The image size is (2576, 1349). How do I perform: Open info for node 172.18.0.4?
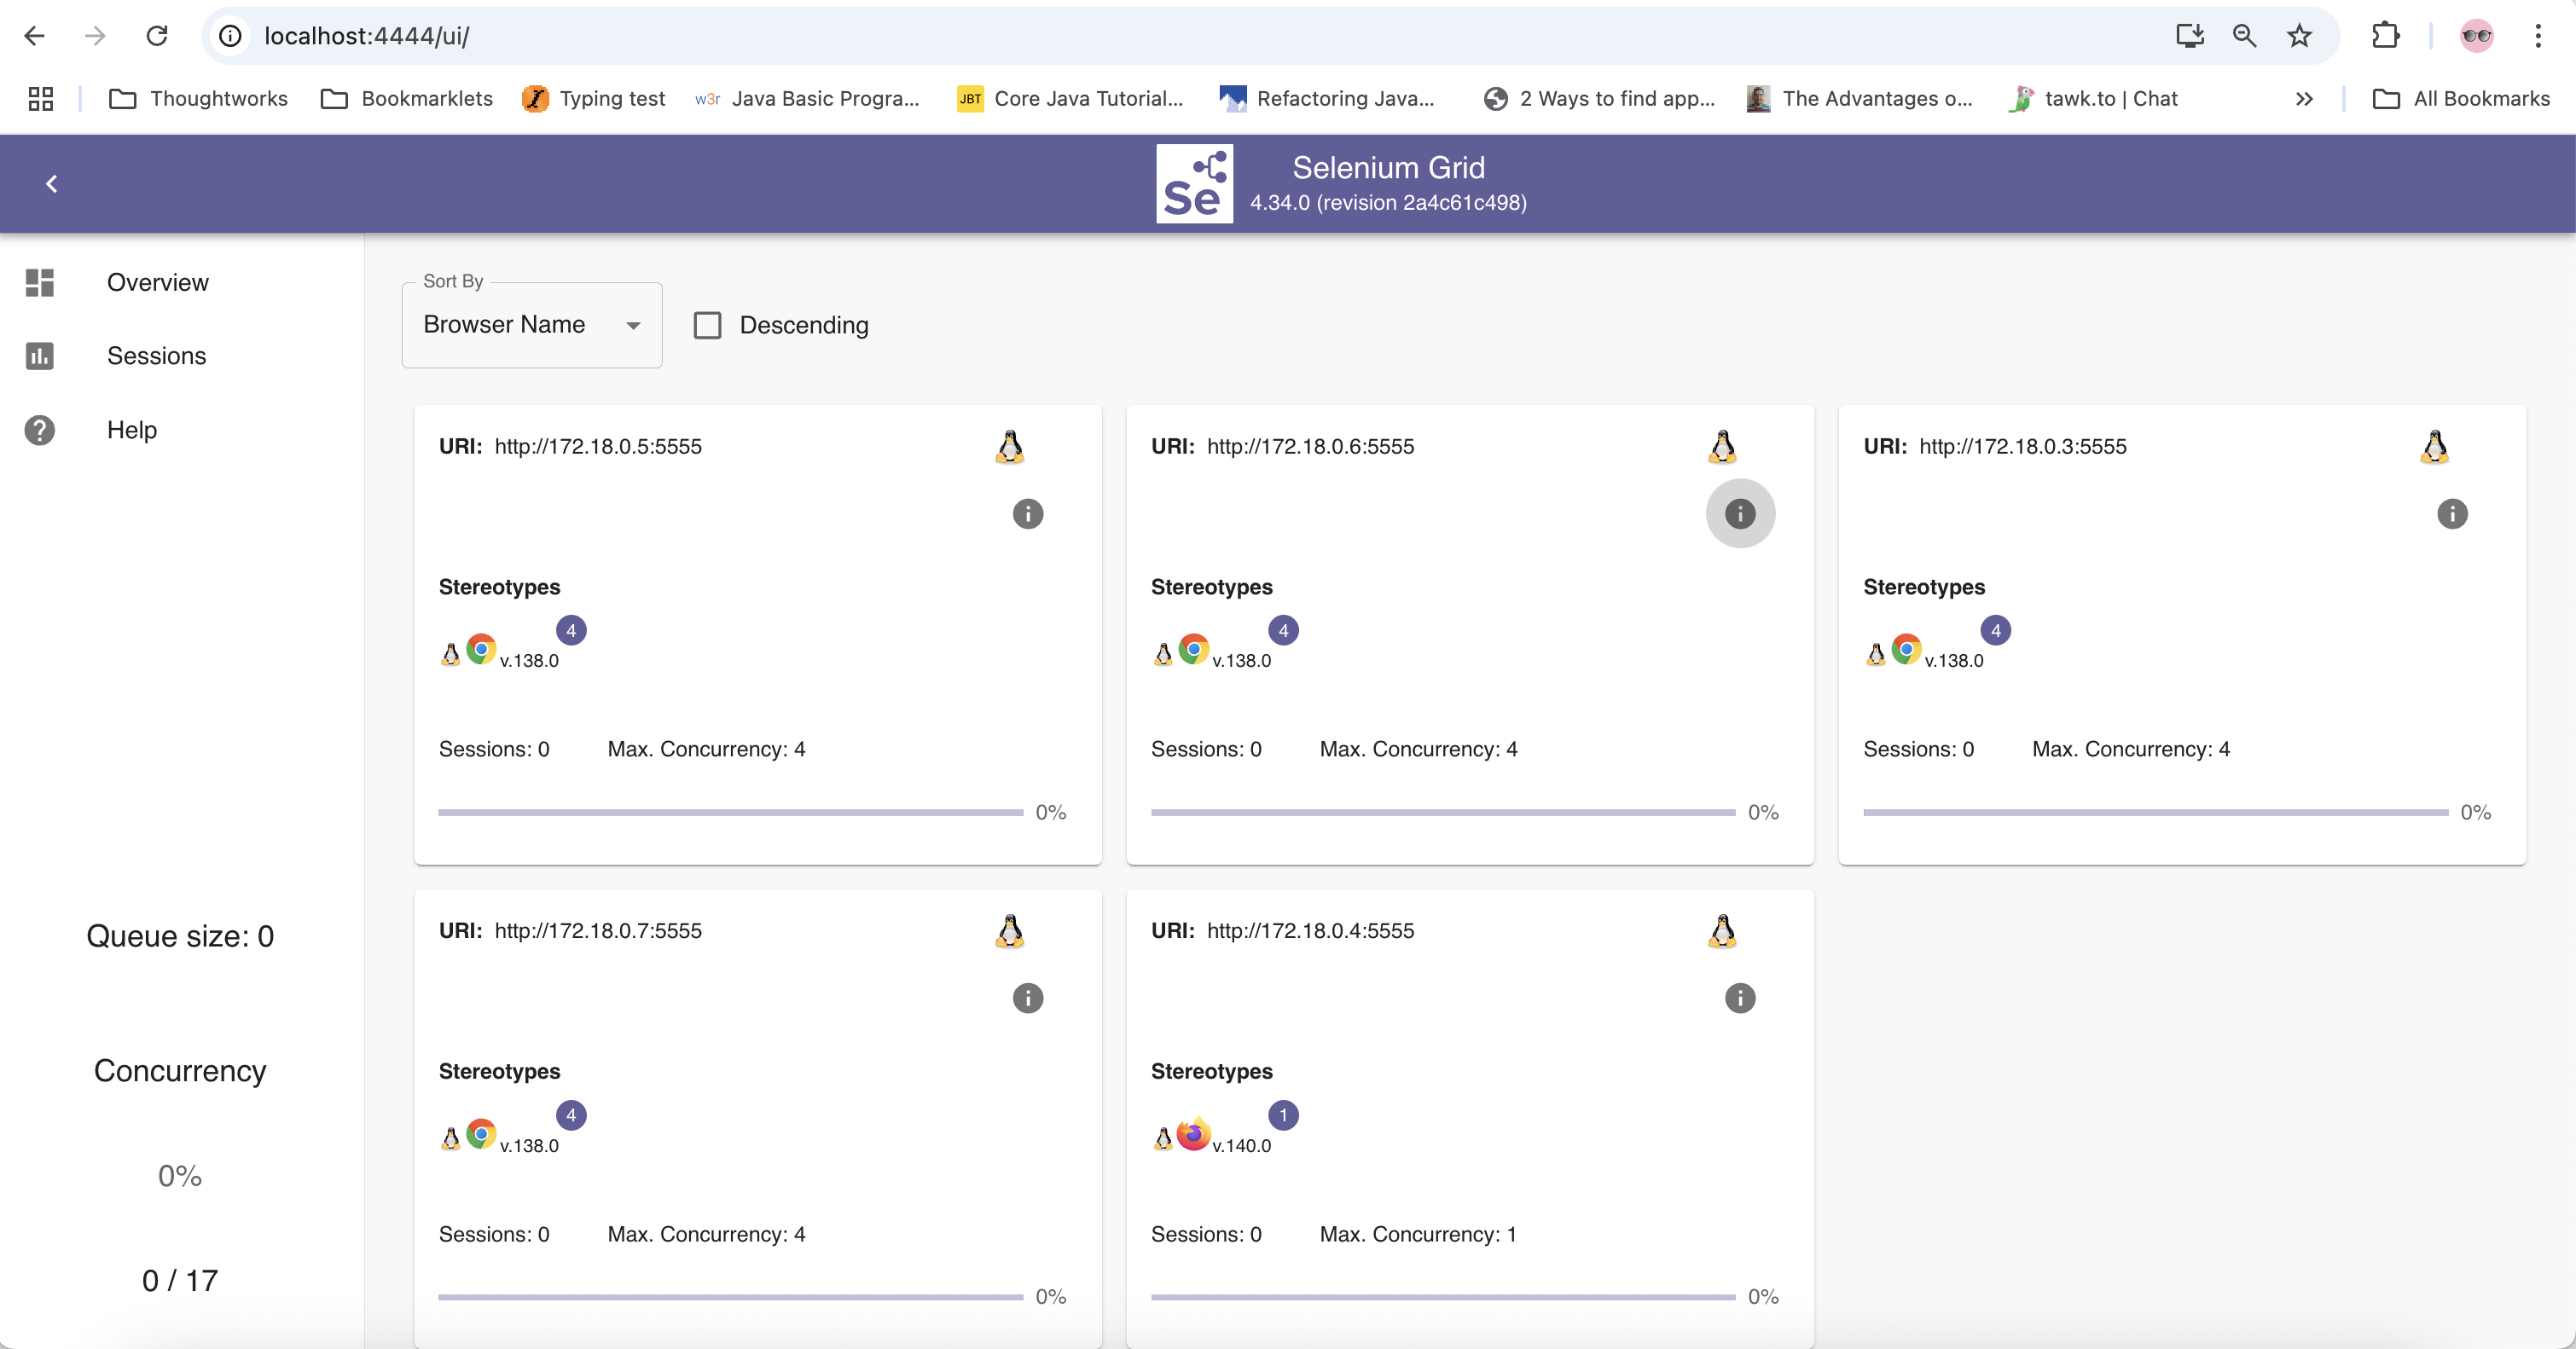point(1740,998)
